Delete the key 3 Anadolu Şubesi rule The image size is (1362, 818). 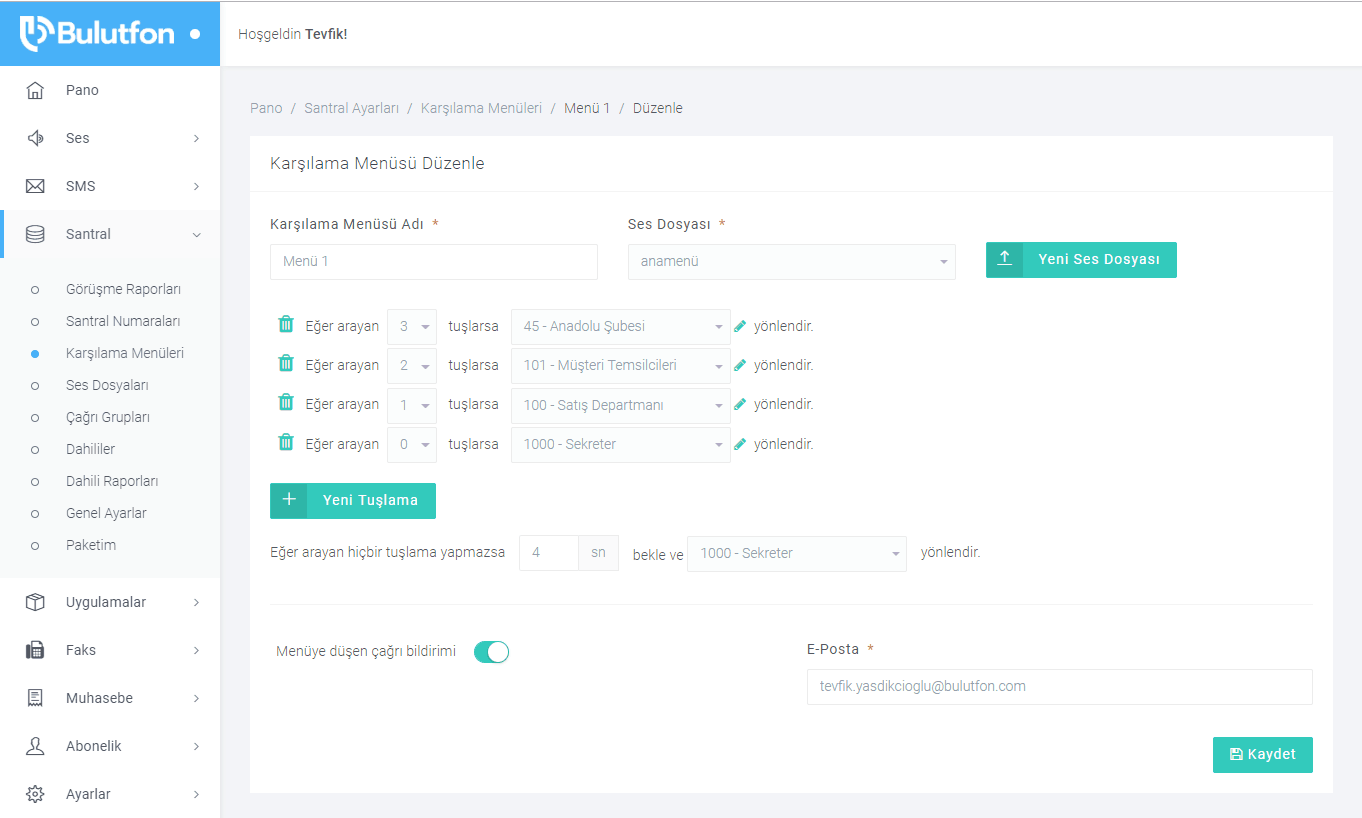tap(286, 324)
